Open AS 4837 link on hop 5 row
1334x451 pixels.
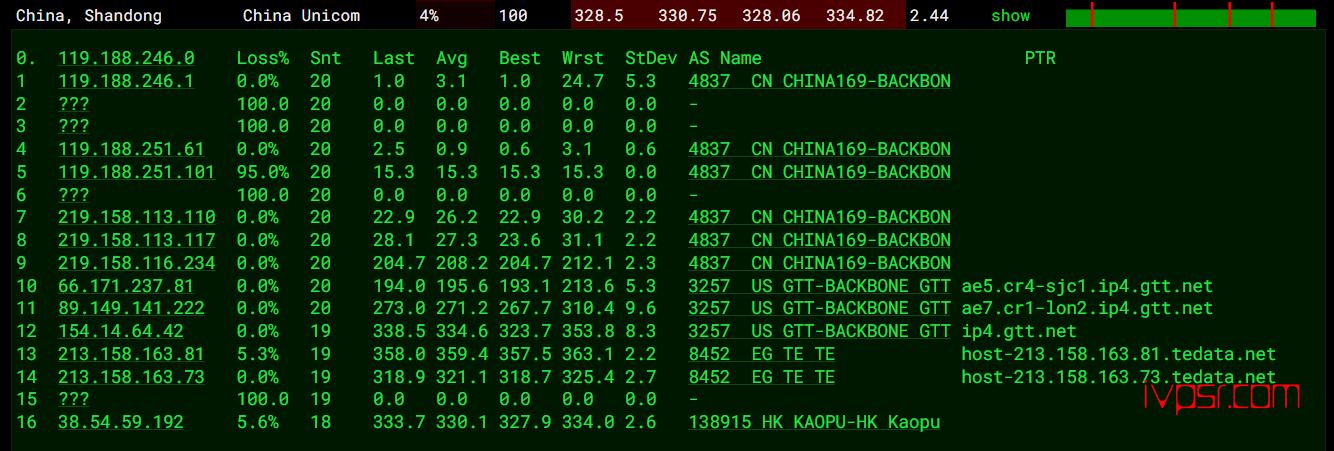pos(819,172)
